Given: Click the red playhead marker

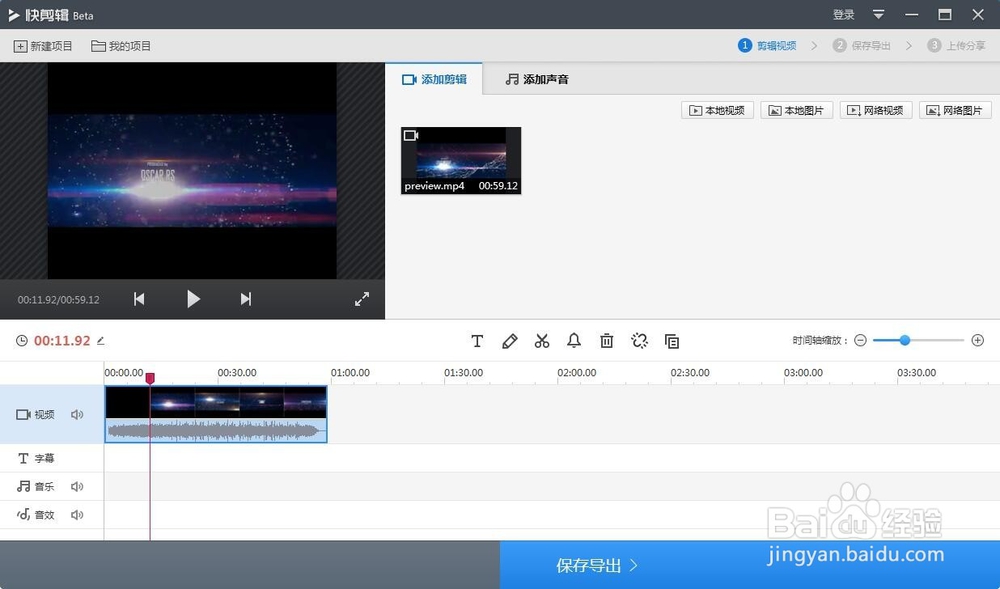Looking at the screenshot, I should (x=150, y=379).
